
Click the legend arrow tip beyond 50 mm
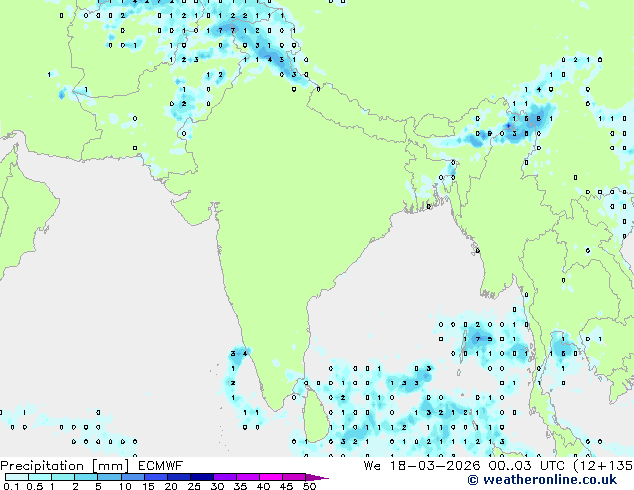tap(317, 478)
